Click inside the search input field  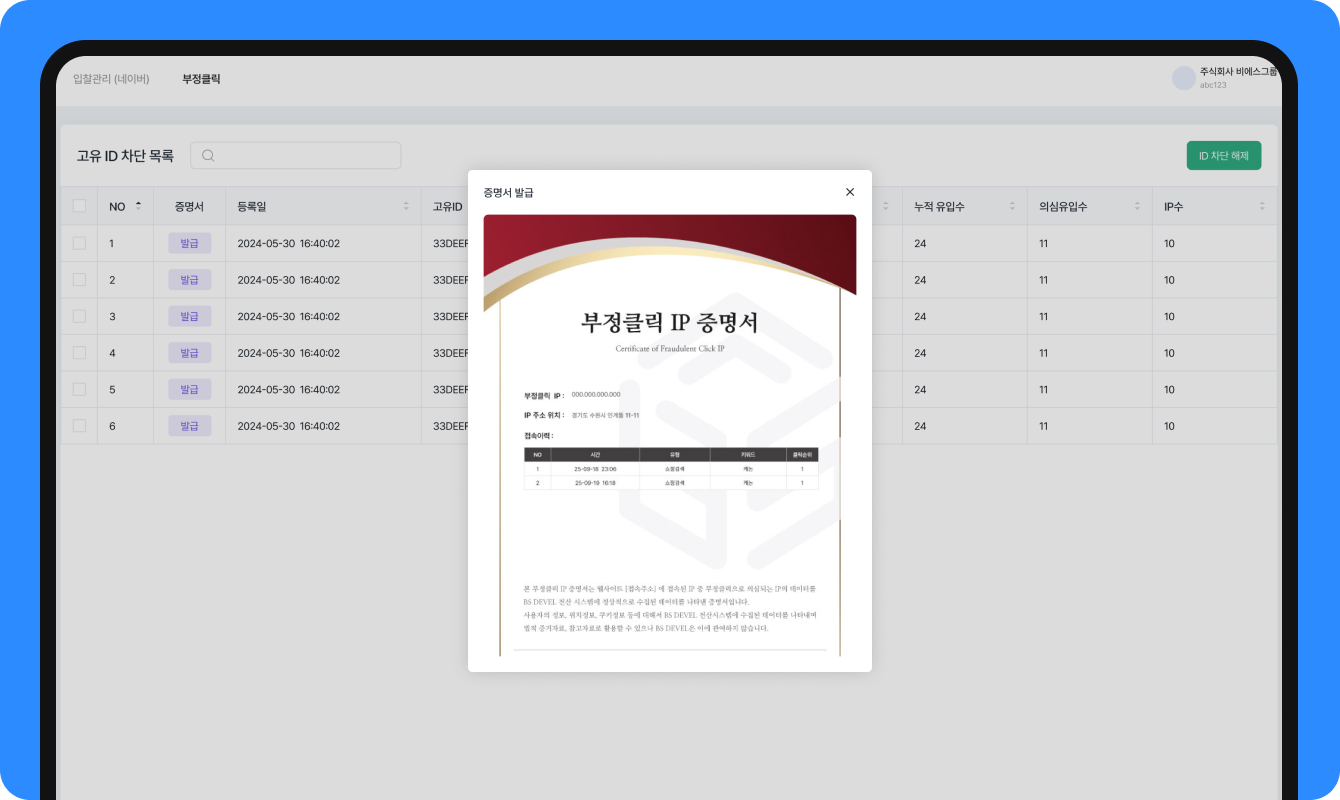[x=300, y=155]
